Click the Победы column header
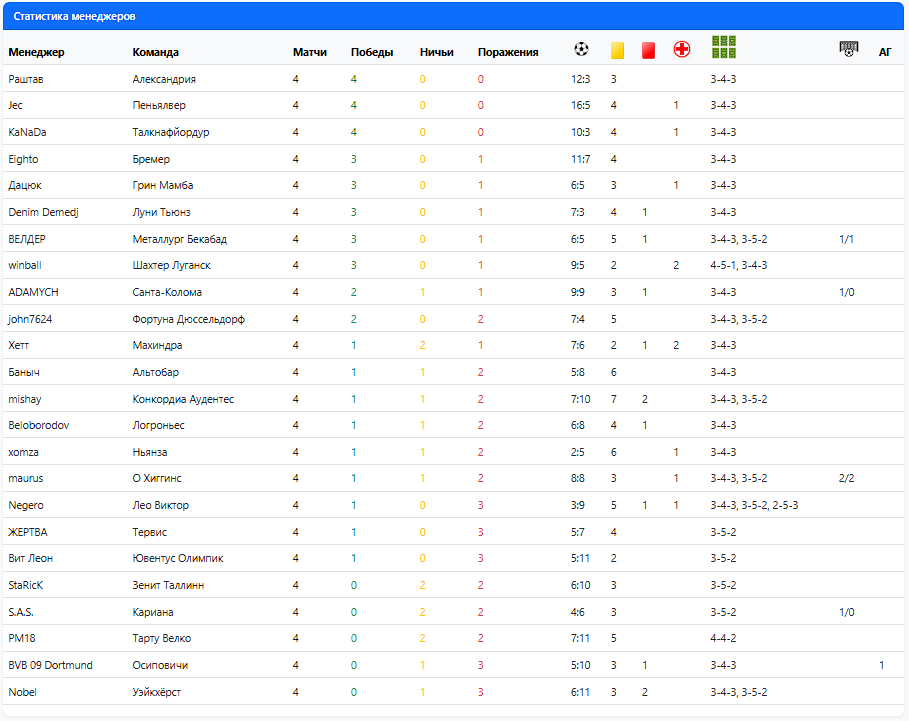This screenshot has width=909, height=721. 371,52
